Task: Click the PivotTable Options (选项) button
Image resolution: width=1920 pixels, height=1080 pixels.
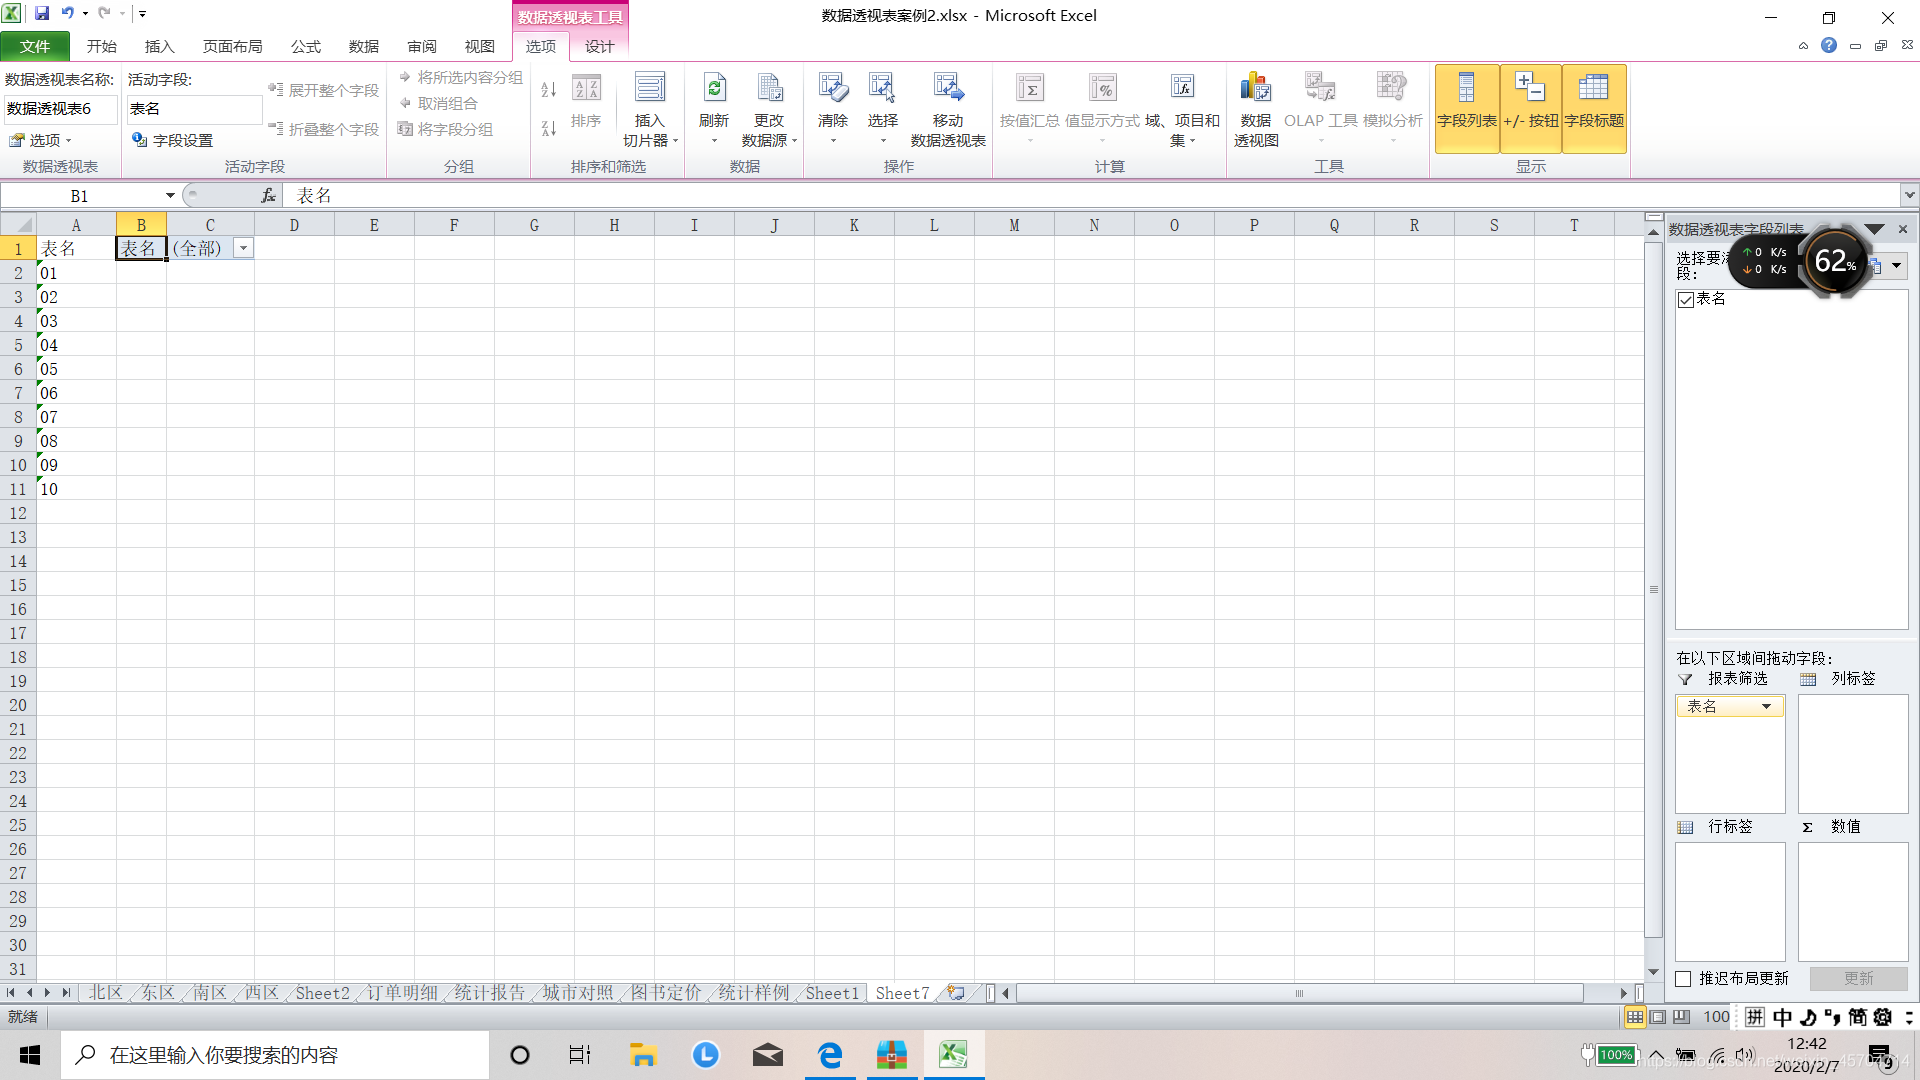Action: pos(41,141)
